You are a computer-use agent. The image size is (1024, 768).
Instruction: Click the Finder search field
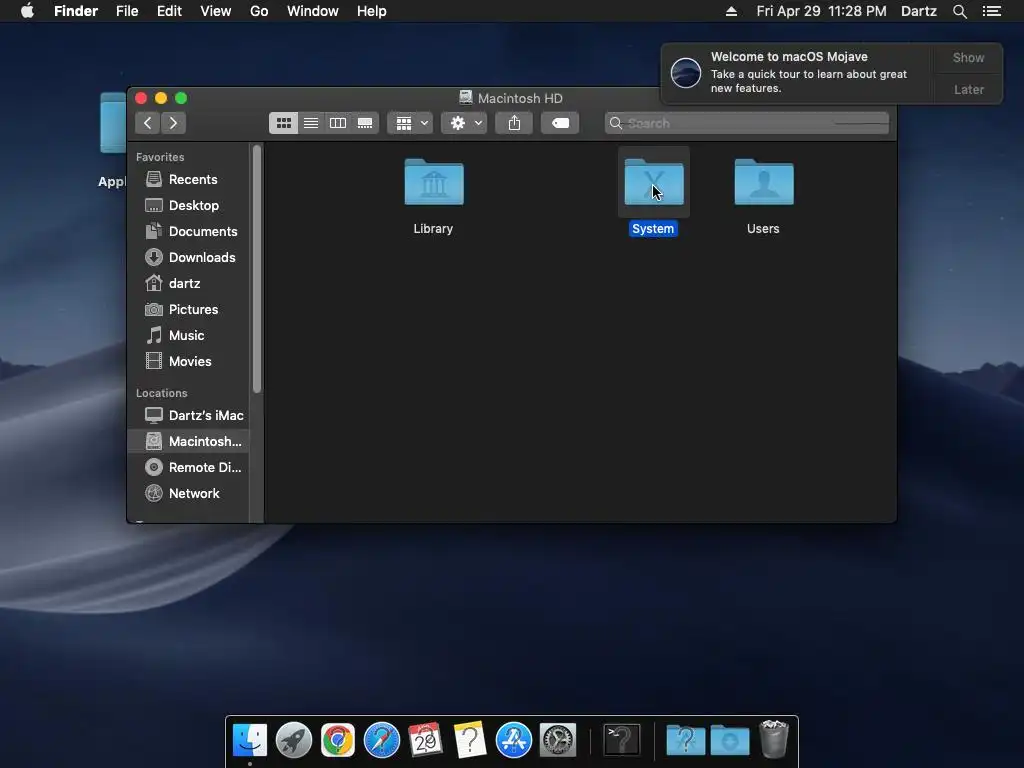[x=746, y=123]
